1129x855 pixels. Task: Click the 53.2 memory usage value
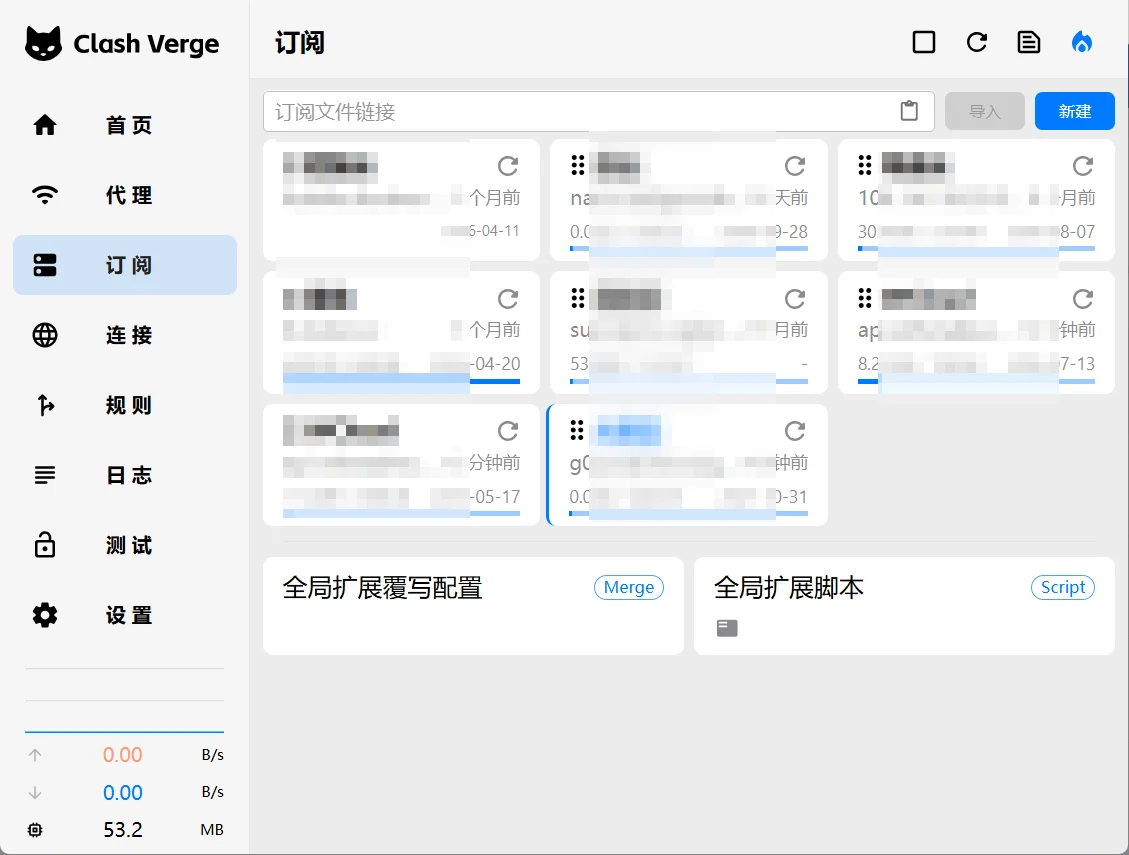(123, 830)
